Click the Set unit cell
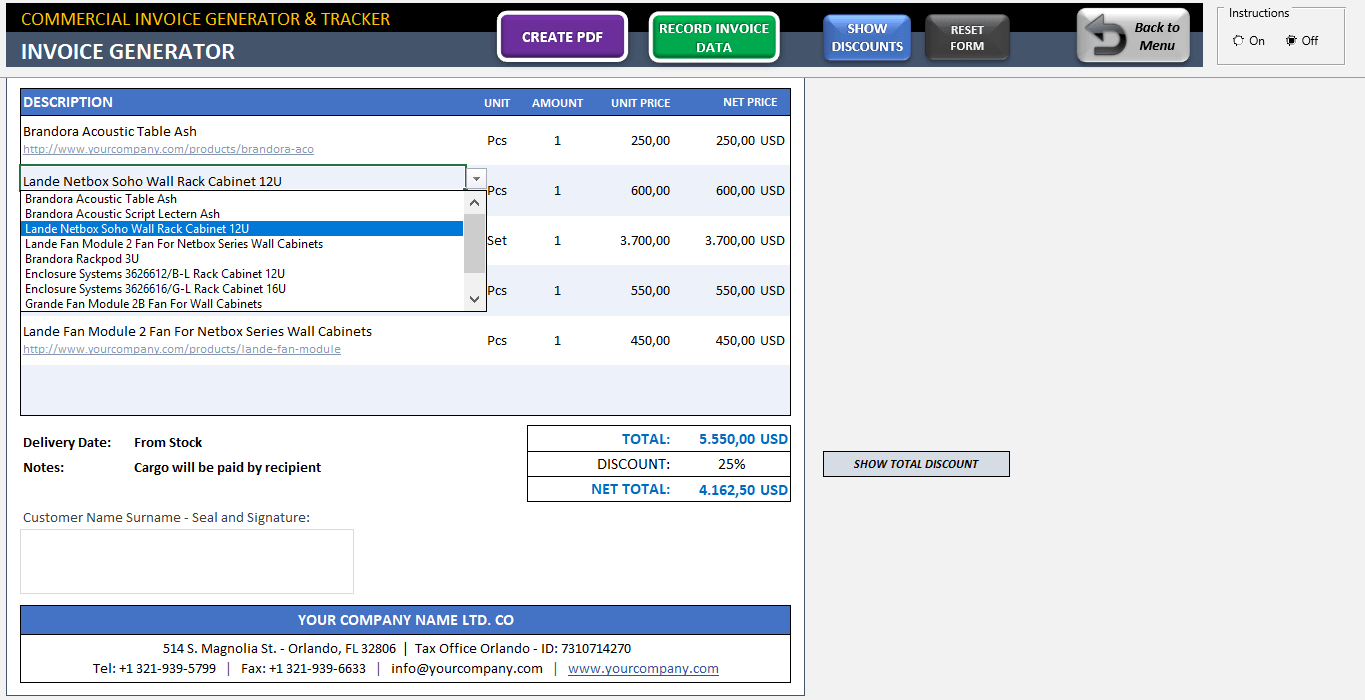The height and width of the screenshot is (700, 1365). point(497,240)
